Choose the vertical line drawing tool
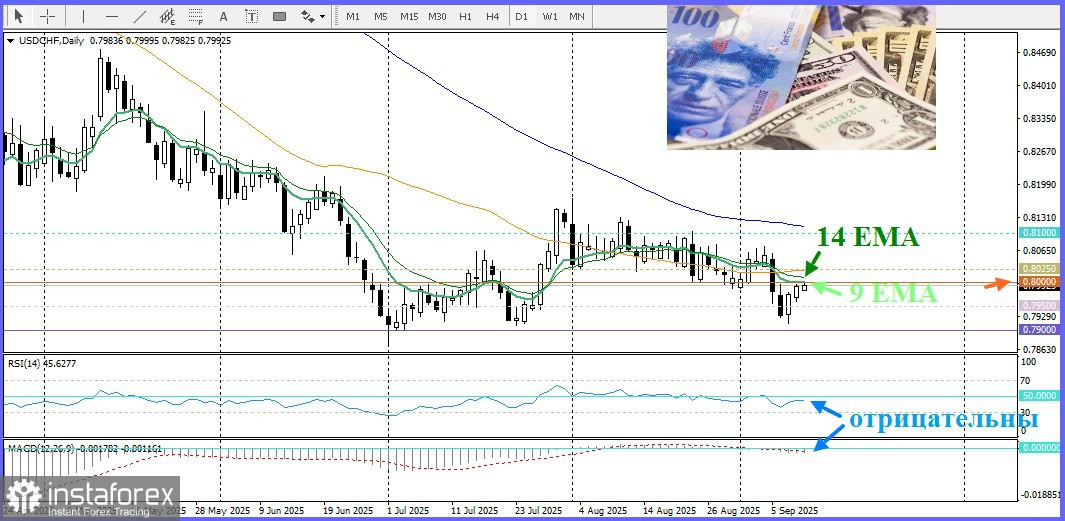Viewport: 1065px width, 521px height. 84,16
